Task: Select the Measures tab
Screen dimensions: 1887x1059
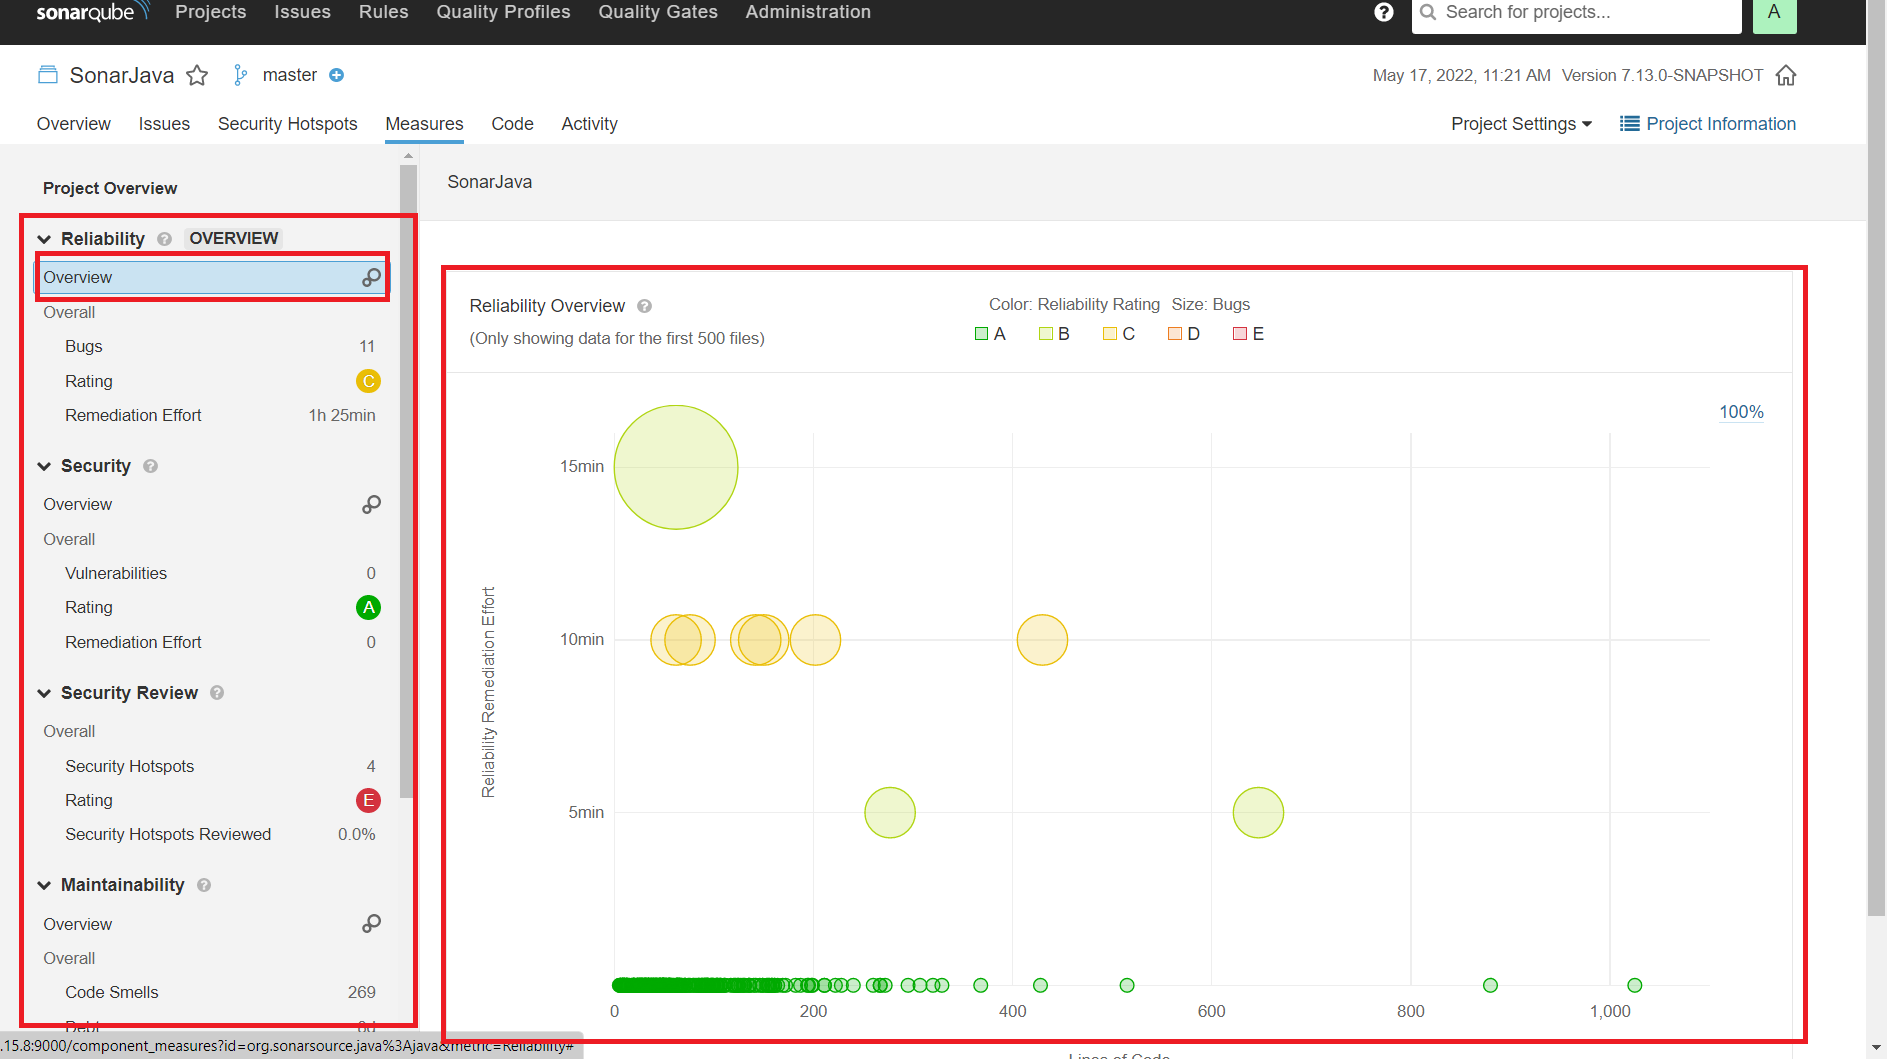Action: click(424, 124)
